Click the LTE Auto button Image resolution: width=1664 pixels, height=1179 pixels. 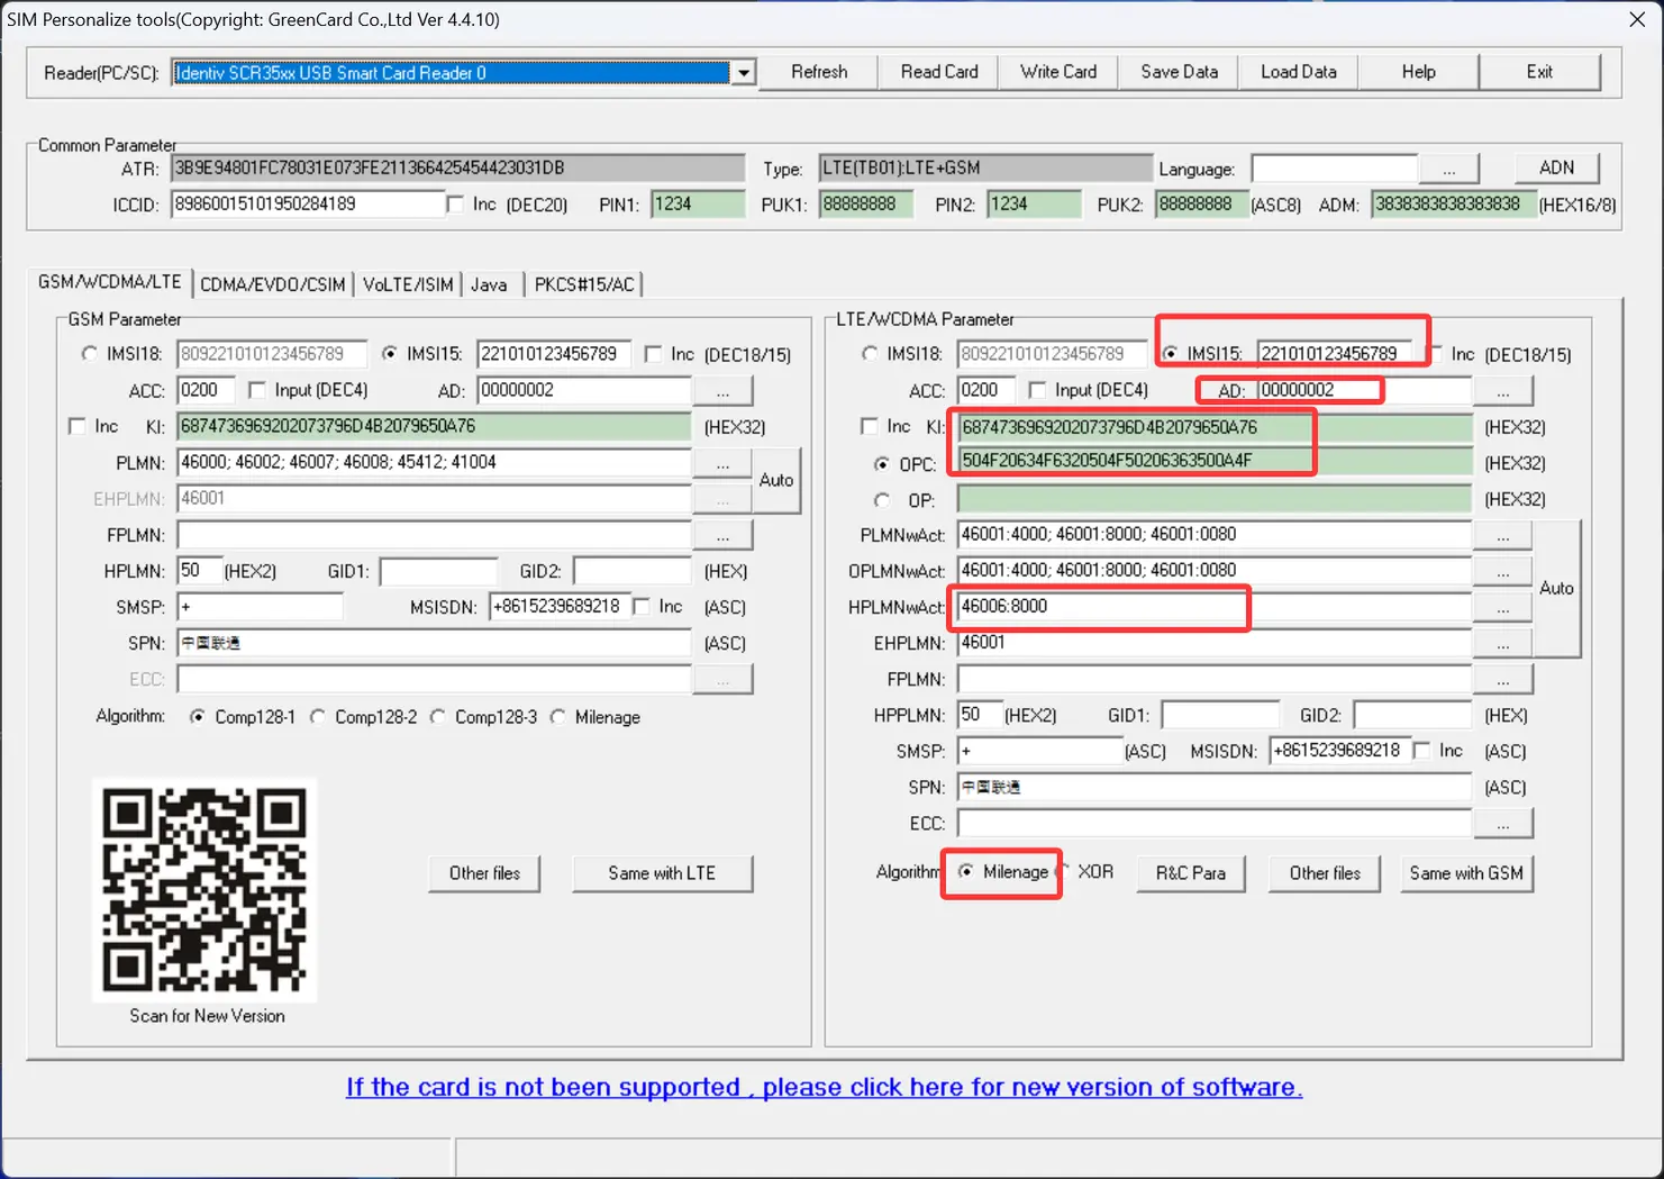point(1556,588)
